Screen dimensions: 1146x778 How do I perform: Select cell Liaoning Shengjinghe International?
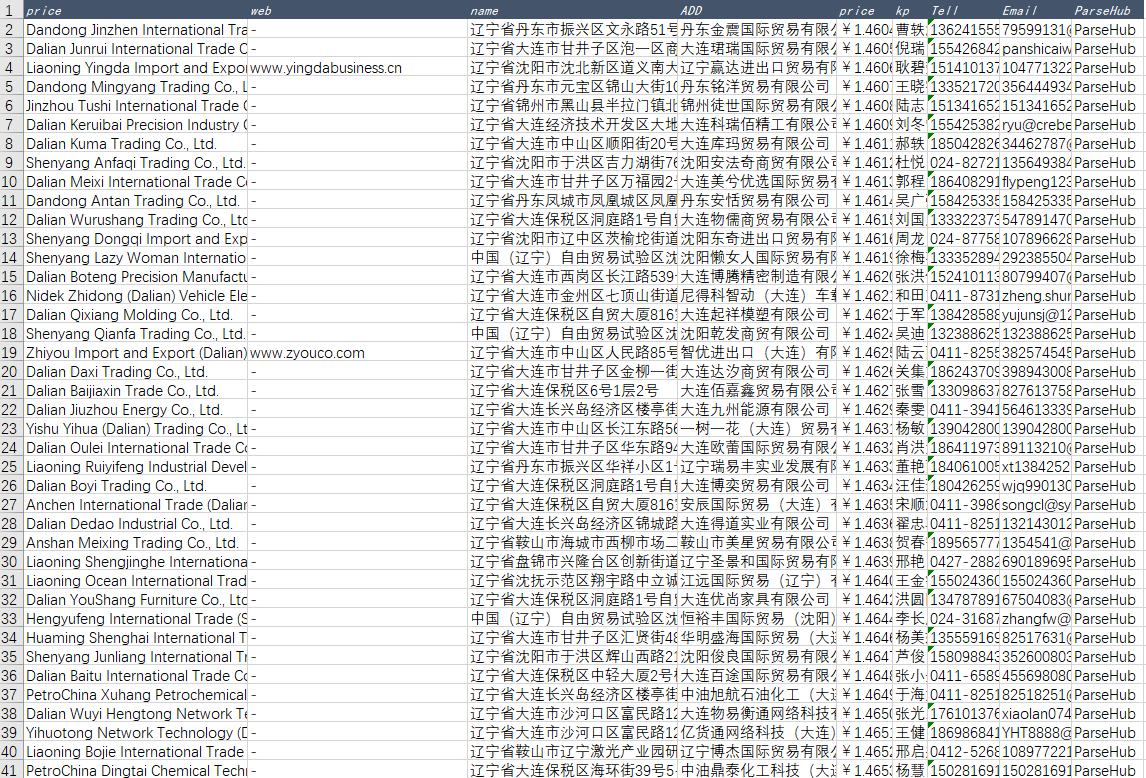pyautogui.click(x=136, y=562)
